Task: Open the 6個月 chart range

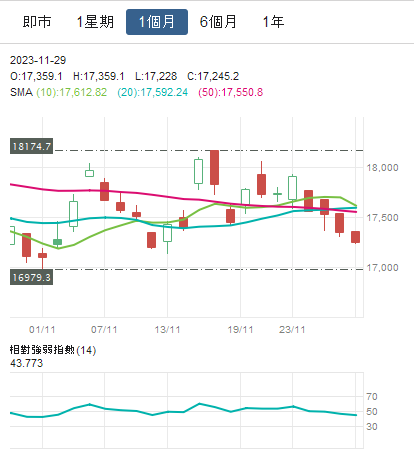Action: coord(218,22)
